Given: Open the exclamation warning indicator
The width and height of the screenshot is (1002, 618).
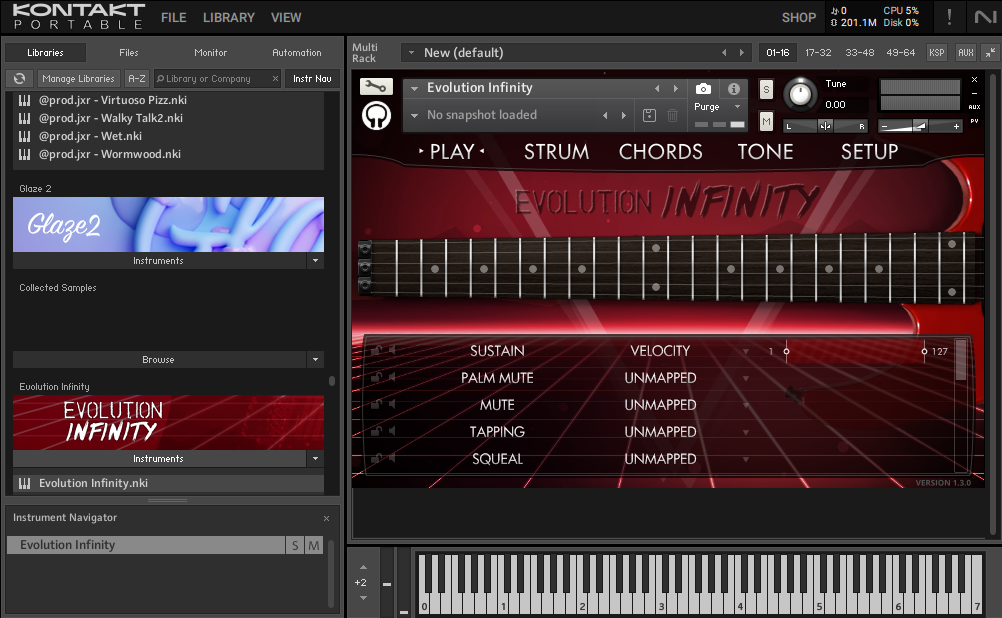Looking at the screenshot, I should click(x=949, y=17).
